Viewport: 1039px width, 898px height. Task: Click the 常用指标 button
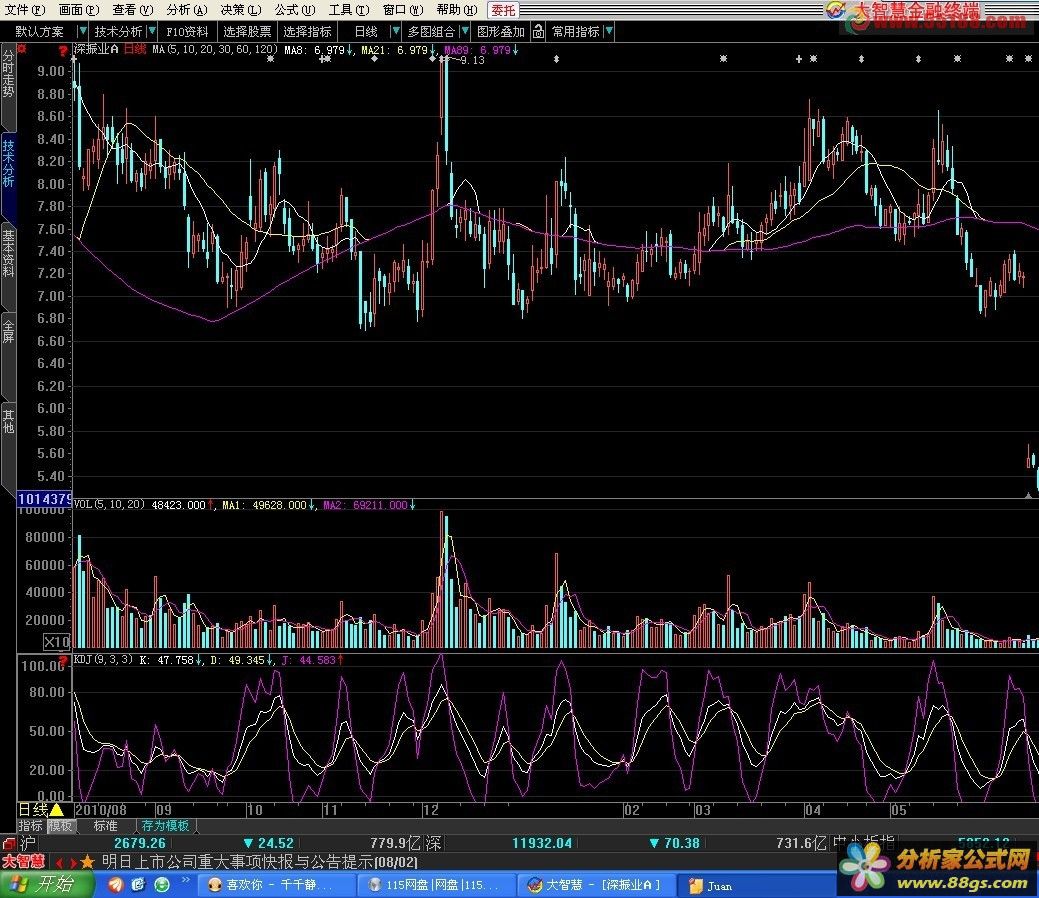[x=576, y=31]
